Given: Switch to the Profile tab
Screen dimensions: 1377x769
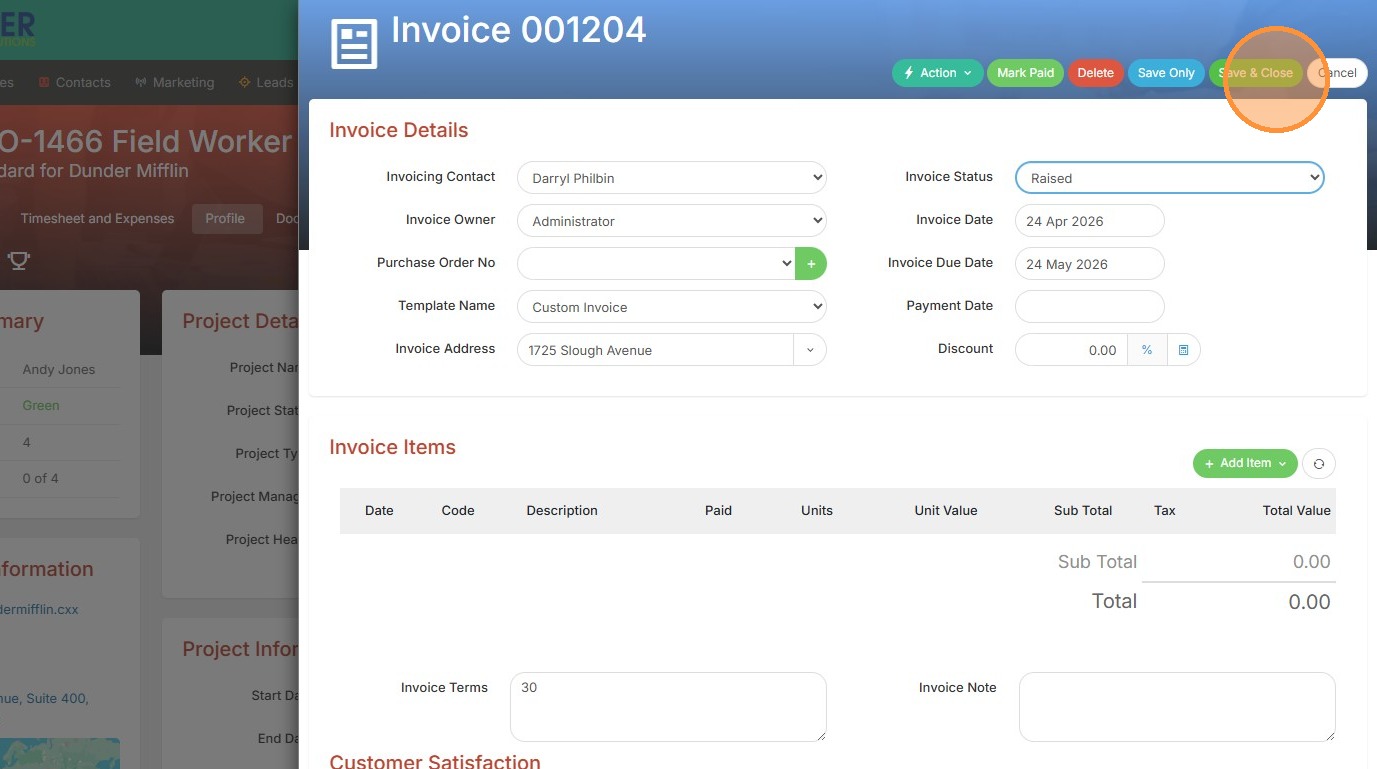Looking at the screenshot, I should point(225,218).
